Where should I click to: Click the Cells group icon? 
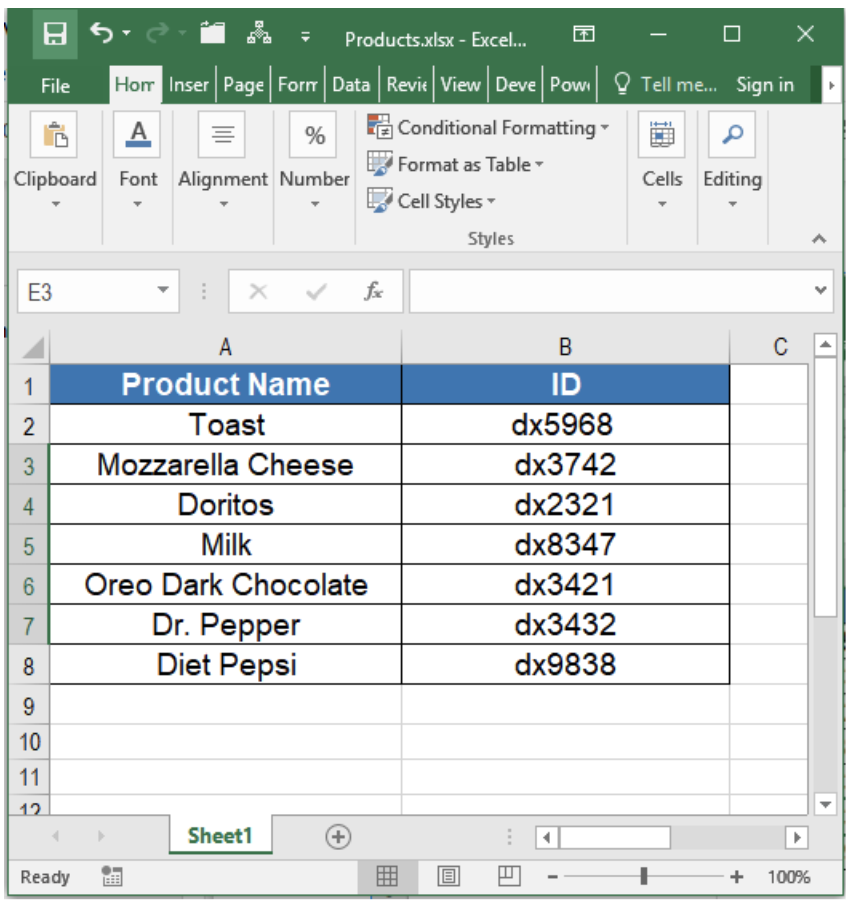pyautogui.click(x=661, y=134)
